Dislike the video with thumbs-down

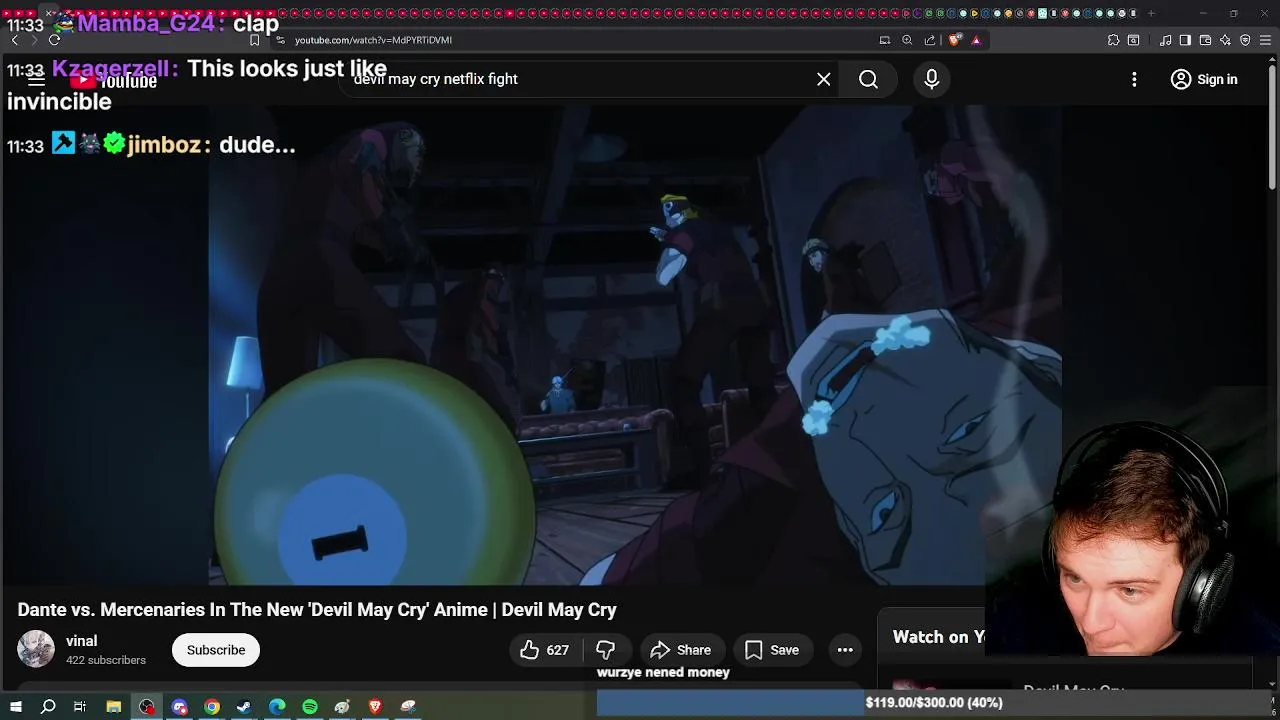click(606, 650)
